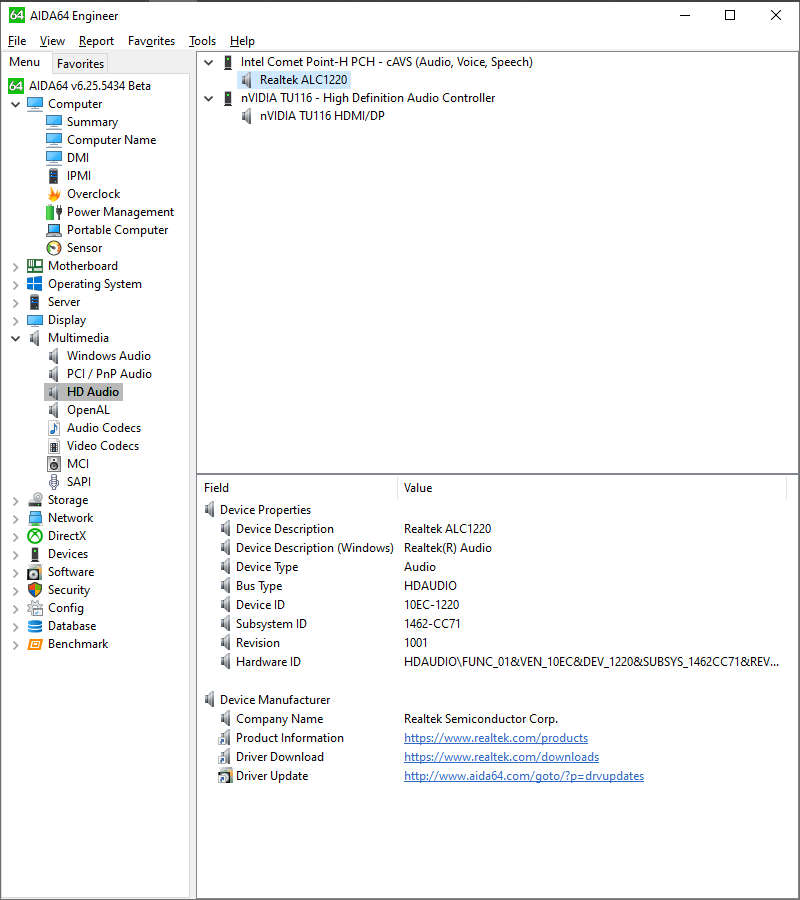The image size is (800, 900).
Task: Expand the Operating System node
Action: point(15,285)
